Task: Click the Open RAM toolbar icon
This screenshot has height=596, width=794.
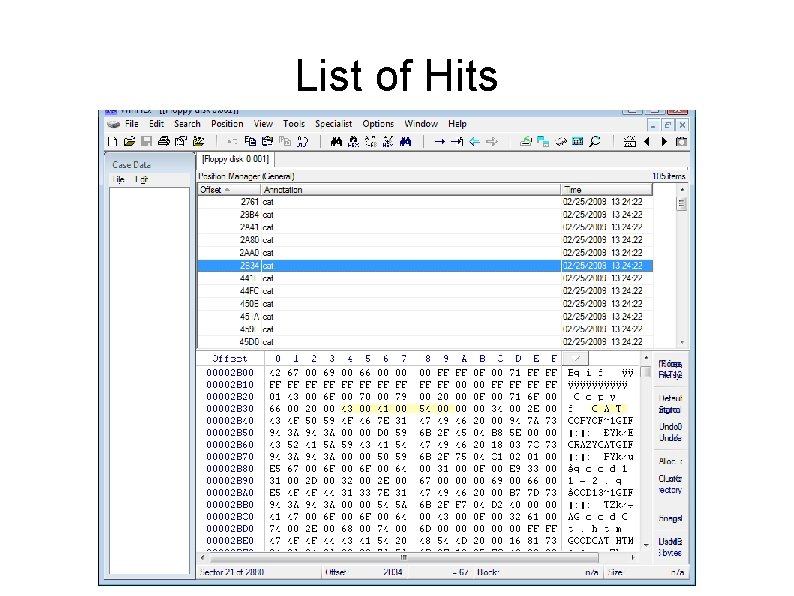Action: click(561, 141)
